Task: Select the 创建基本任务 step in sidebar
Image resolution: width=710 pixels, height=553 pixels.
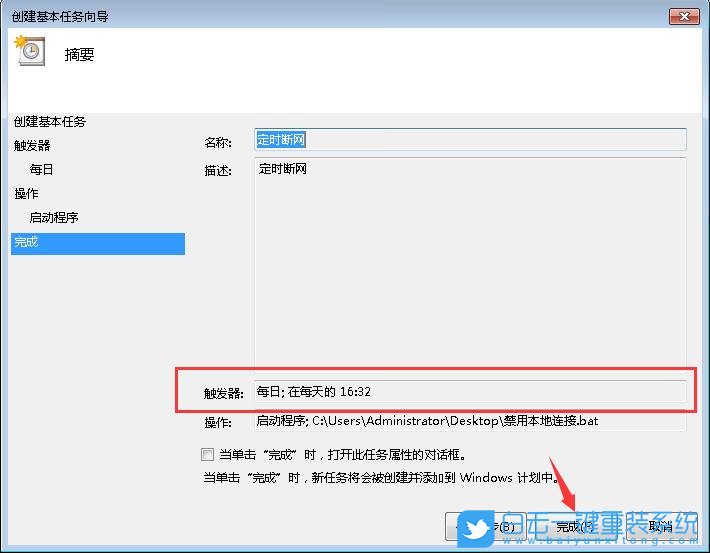Action: (50, 121)
